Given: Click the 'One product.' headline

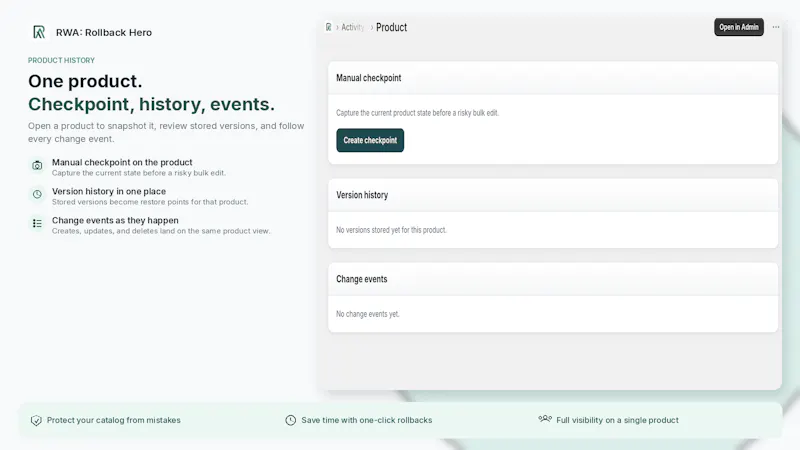Looking at the screenshot, I should click(85, 81).
